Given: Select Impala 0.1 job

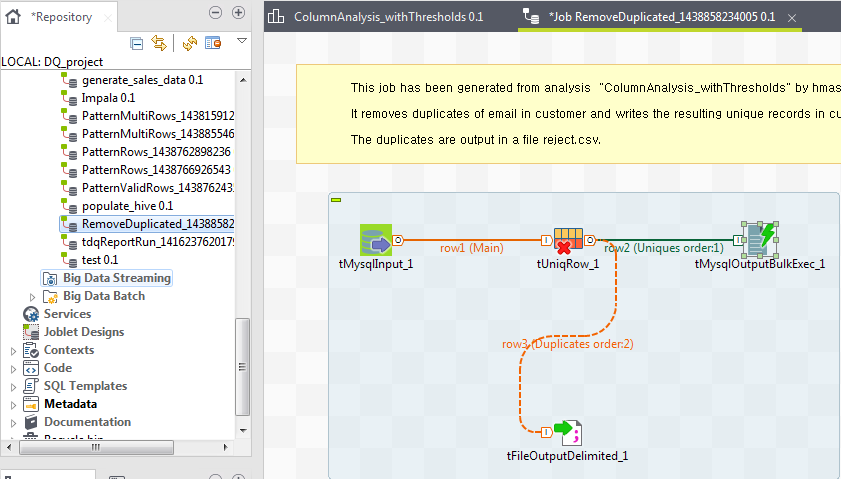Looking at the screenshot, I should 108,98.
